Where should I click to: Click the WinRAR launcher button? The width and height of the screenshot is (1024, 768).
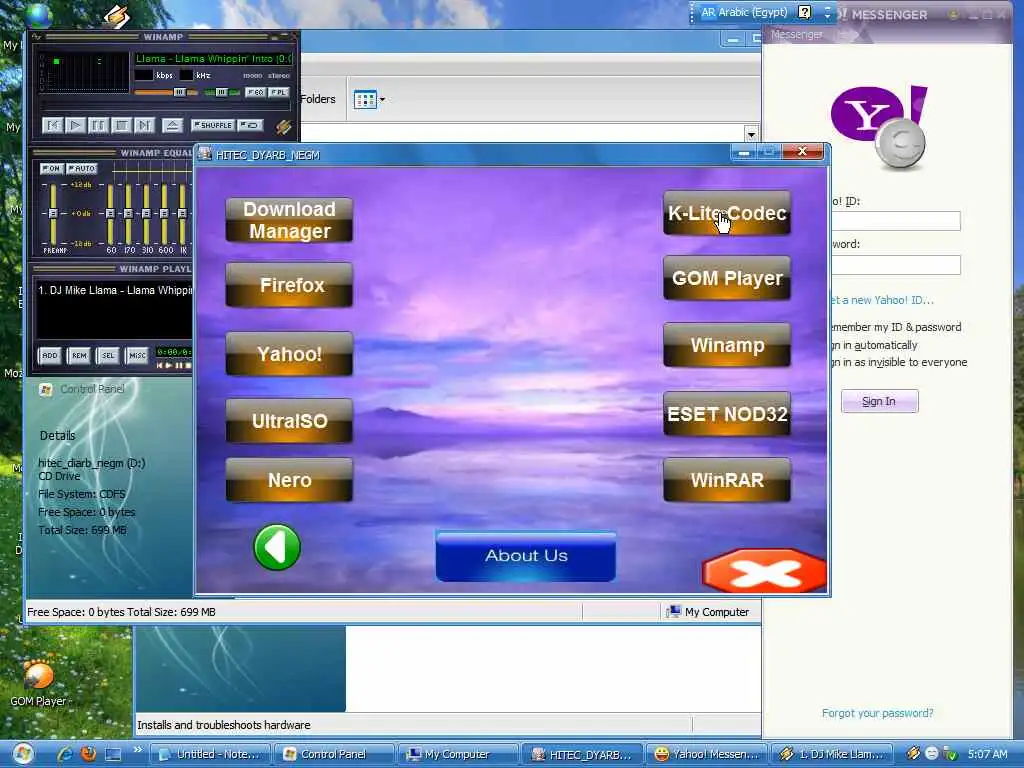727,480
